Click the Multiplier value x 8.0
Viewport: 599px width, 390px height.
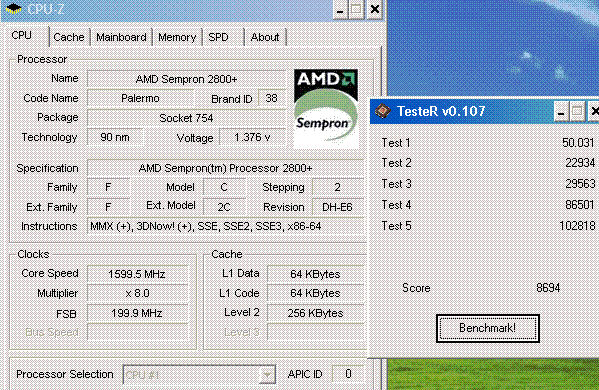point(138,293)
